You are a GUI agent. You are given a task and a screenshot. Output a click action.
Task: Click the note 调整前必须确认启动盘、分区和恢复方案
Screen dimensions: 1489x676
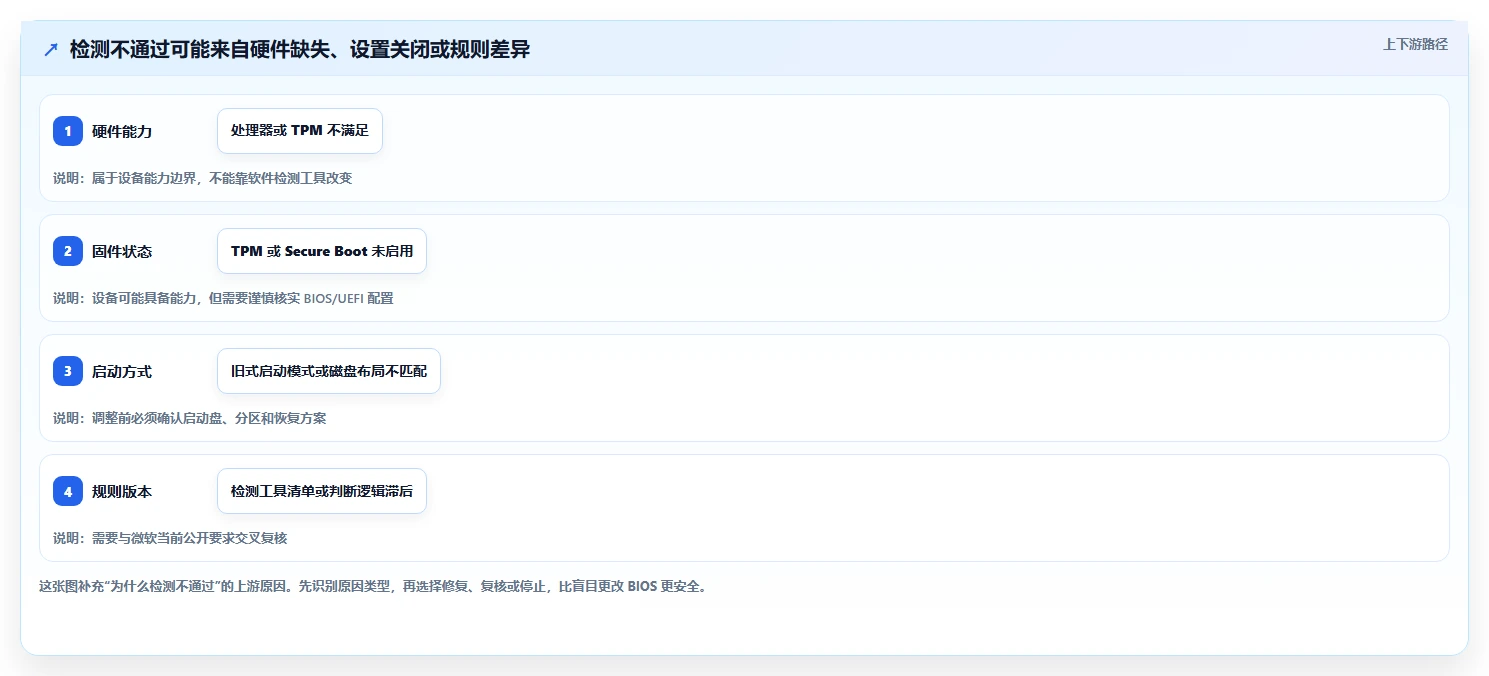[190, 418]
